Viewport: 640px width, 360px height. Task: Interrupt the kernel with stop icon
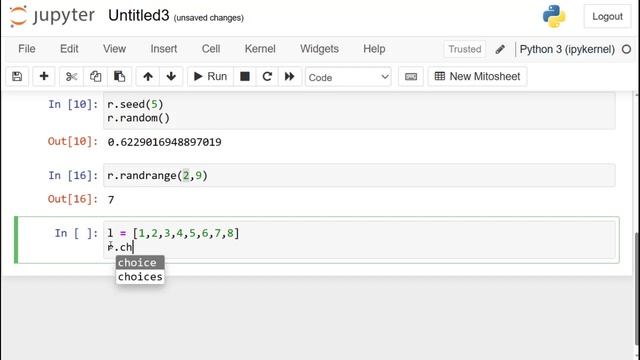[x=245, y=76]
